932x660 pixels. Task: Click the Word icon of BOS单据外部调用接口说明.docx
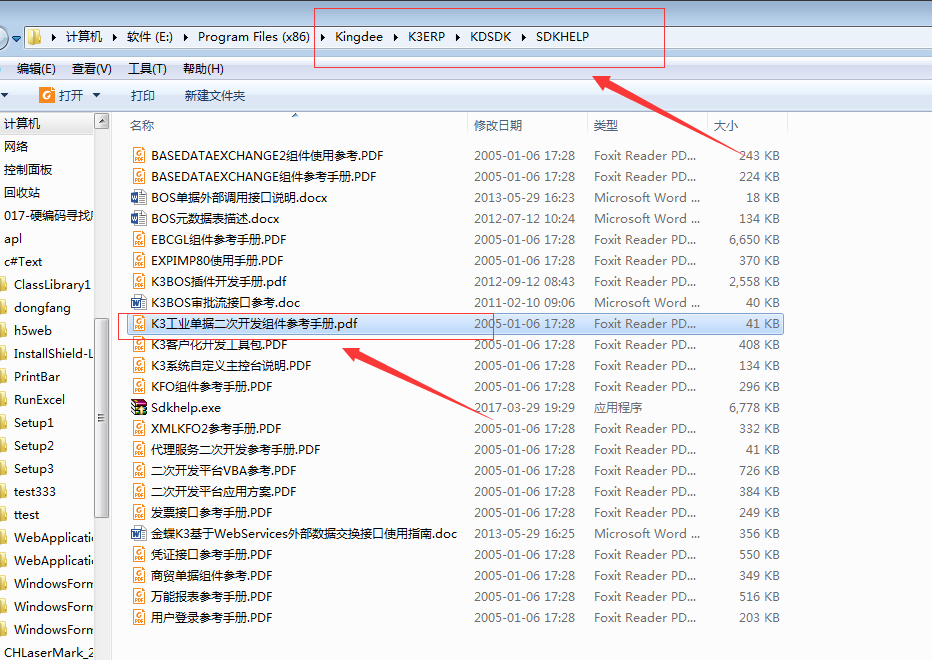click(138, 197)
